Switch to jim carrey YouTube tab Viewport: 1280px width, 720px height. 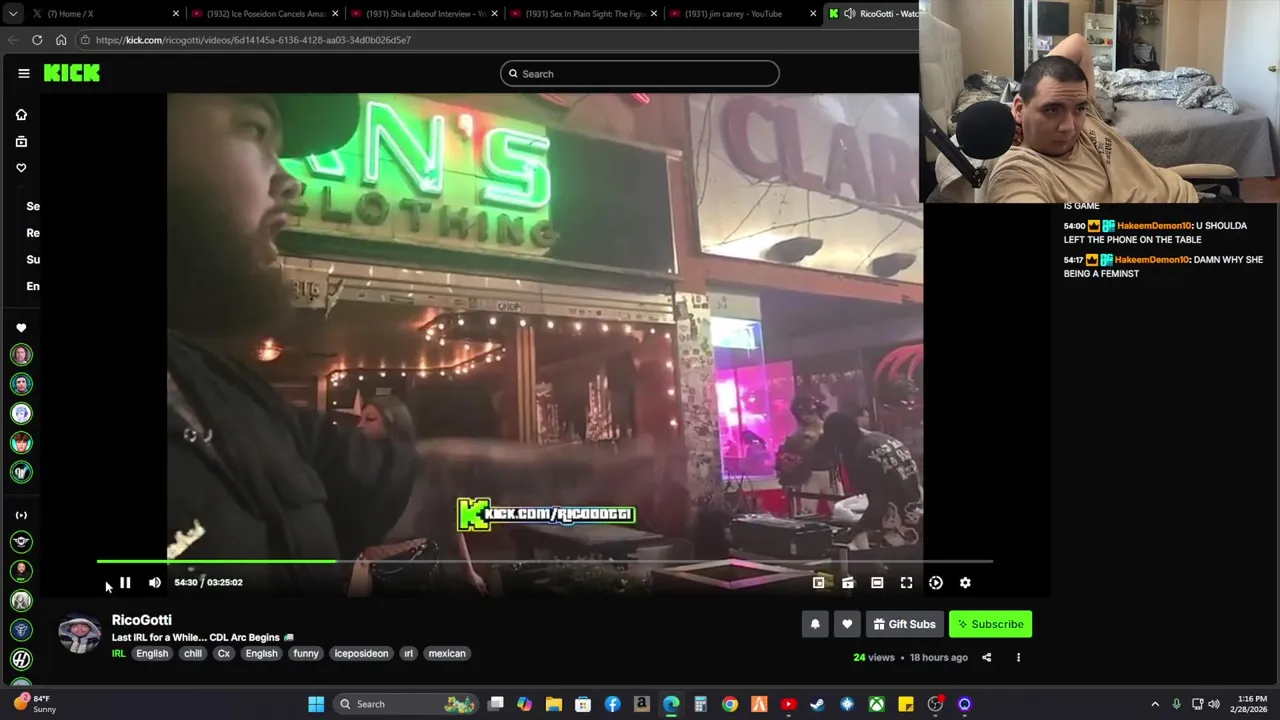(x=741, y=14)
